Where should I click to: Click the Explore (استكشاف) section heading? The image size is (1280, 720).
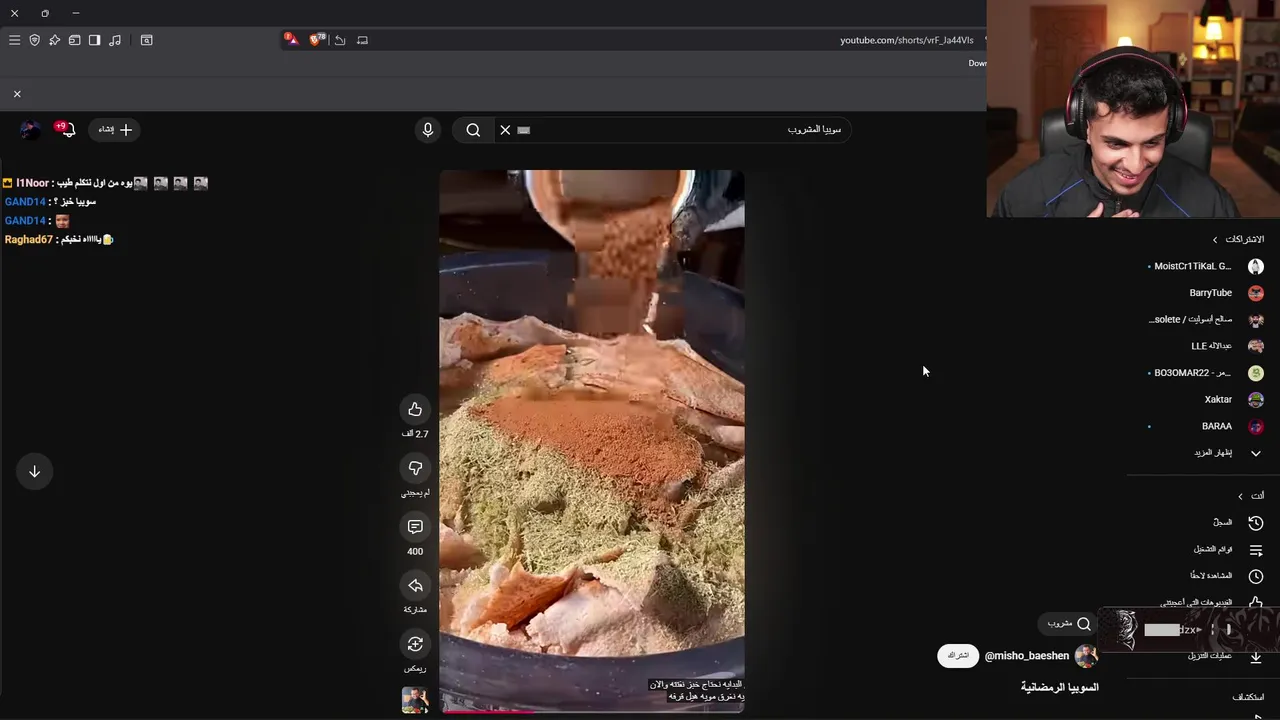1248,697
